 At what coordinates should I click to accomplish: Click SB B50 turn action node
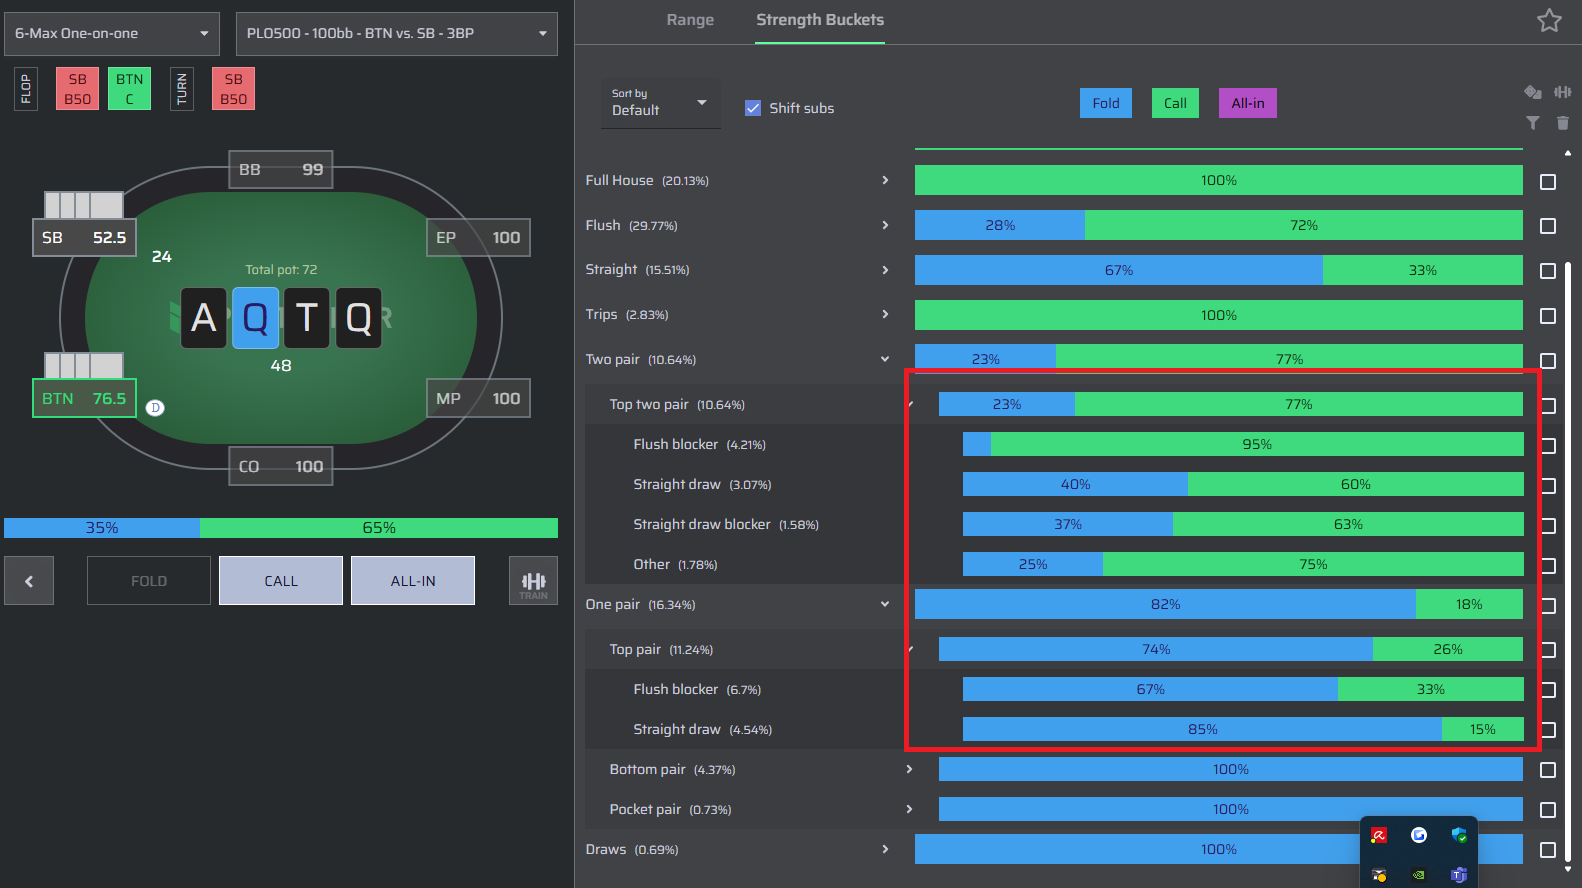pos(233,89)
